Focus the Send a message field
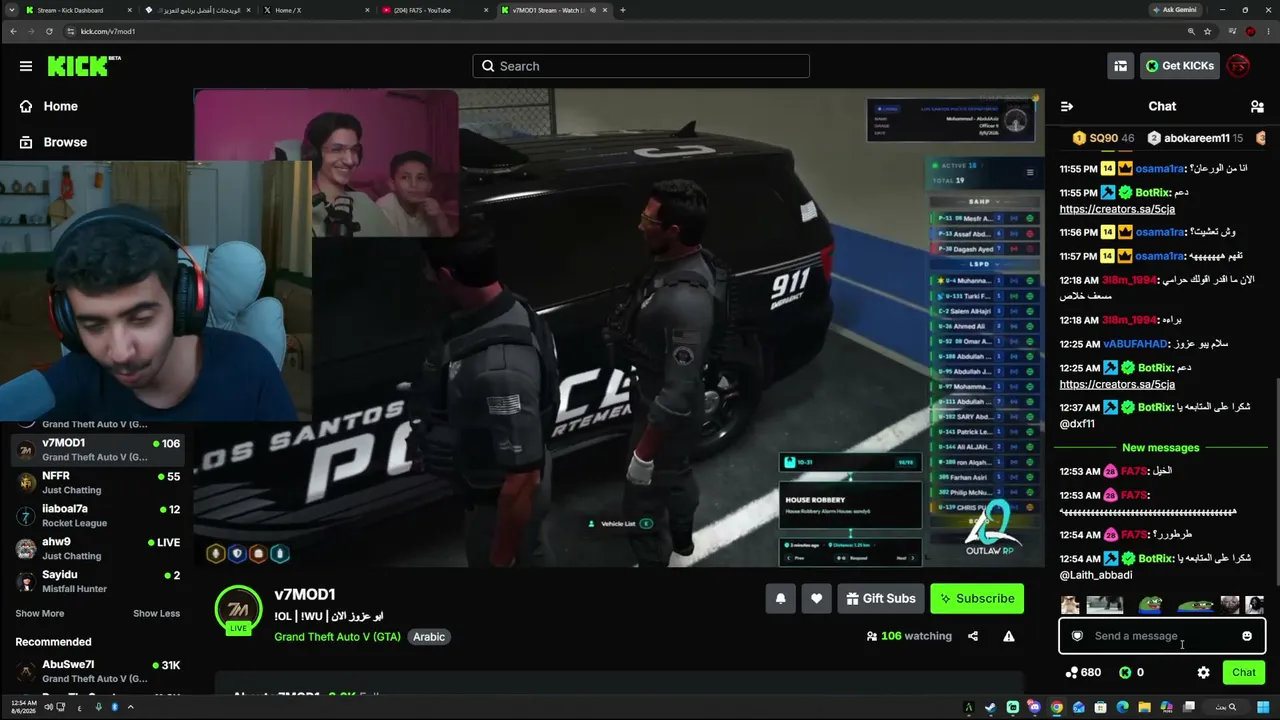This screenshot has height=720, width=1280. 1162,636
